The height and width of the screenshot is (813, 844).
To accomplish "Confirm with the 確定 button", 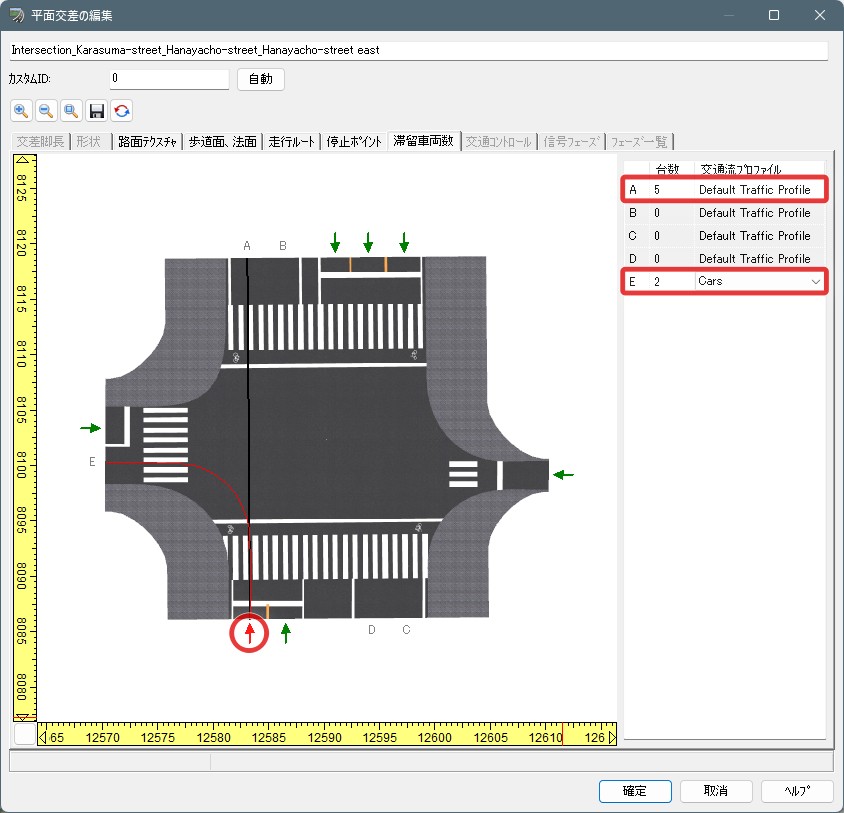I will [635, 791].
